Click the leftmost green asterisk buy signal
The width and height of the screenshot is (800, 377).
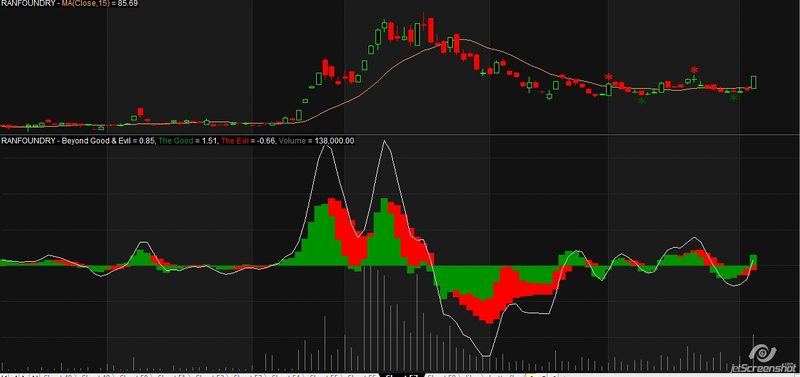pos(642,100)
